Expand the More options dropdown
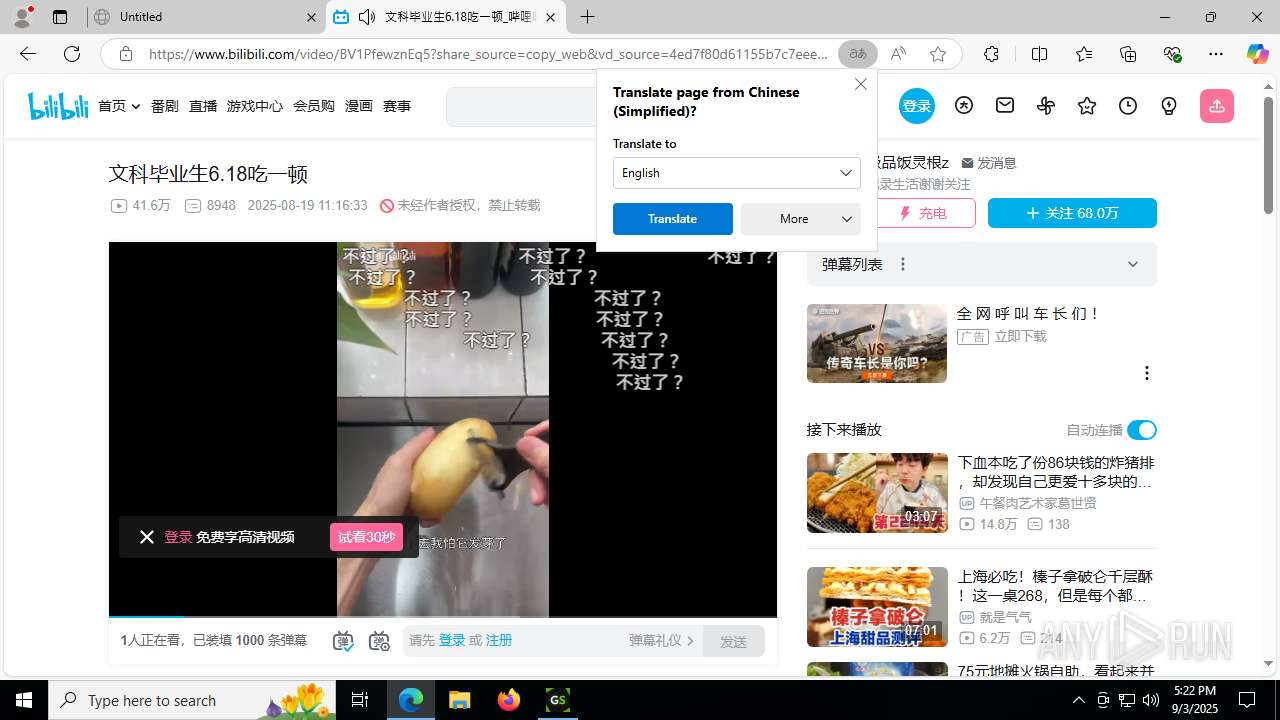 pyautogui.click(x=801, y=219)
